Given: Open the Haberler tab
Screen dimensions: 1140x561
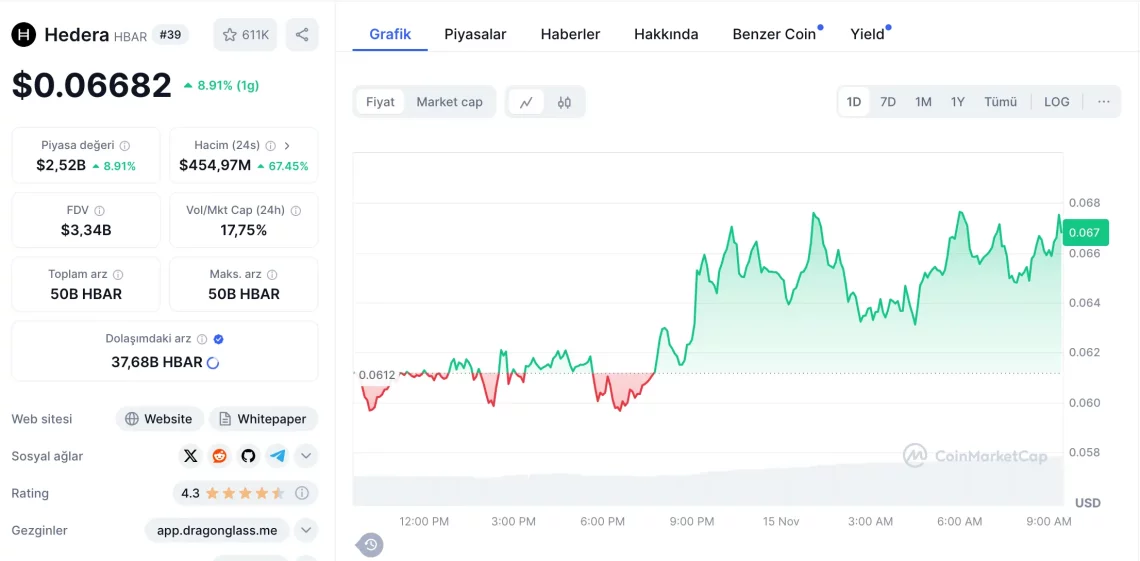Looking at the screenshot, I should 570,34.
